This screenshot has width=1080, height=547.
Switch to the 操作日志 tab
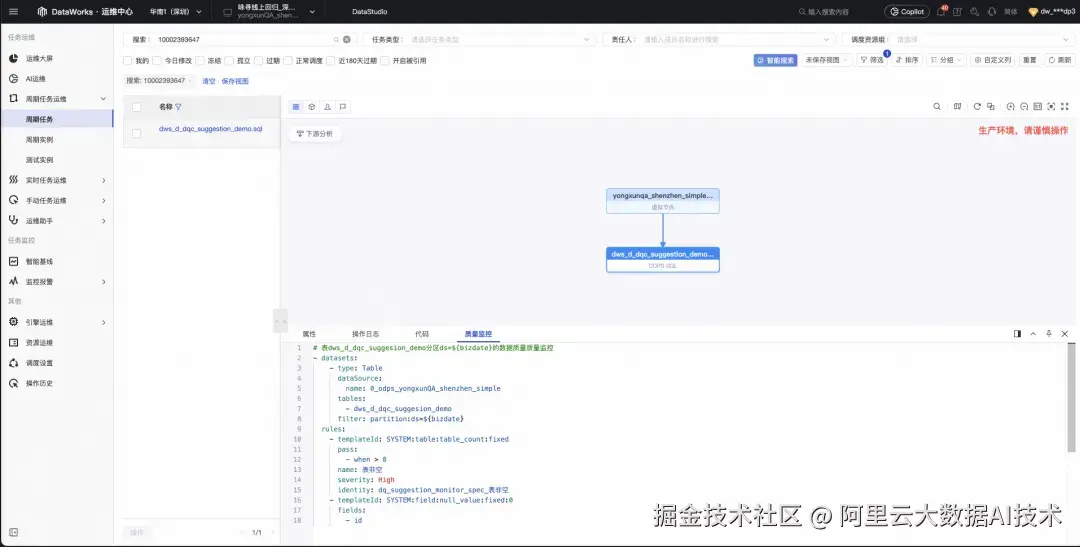coord(365,333)
